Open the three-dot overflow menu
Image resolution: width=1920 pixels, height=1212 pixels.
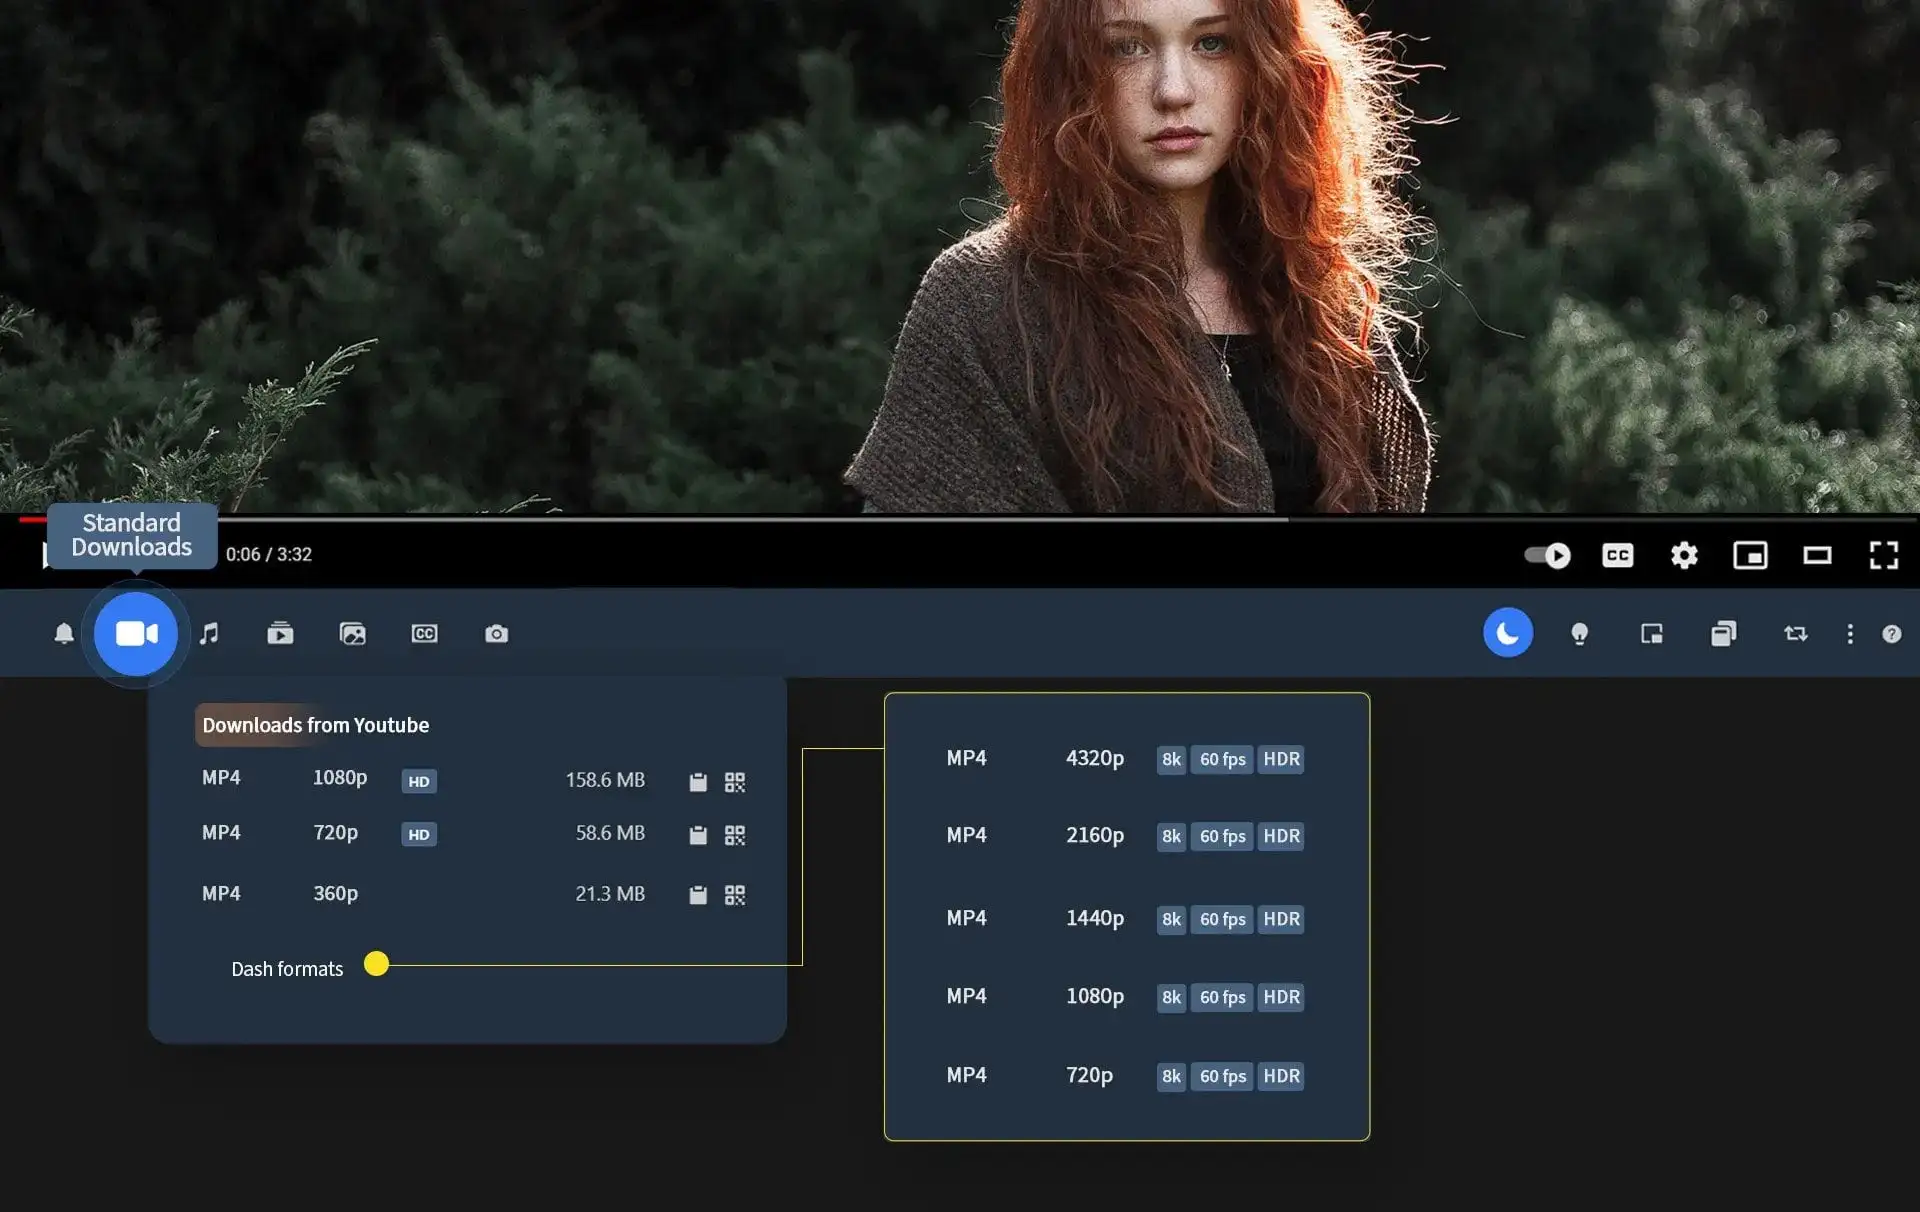pyautogui.click(x=1850, y=633)
